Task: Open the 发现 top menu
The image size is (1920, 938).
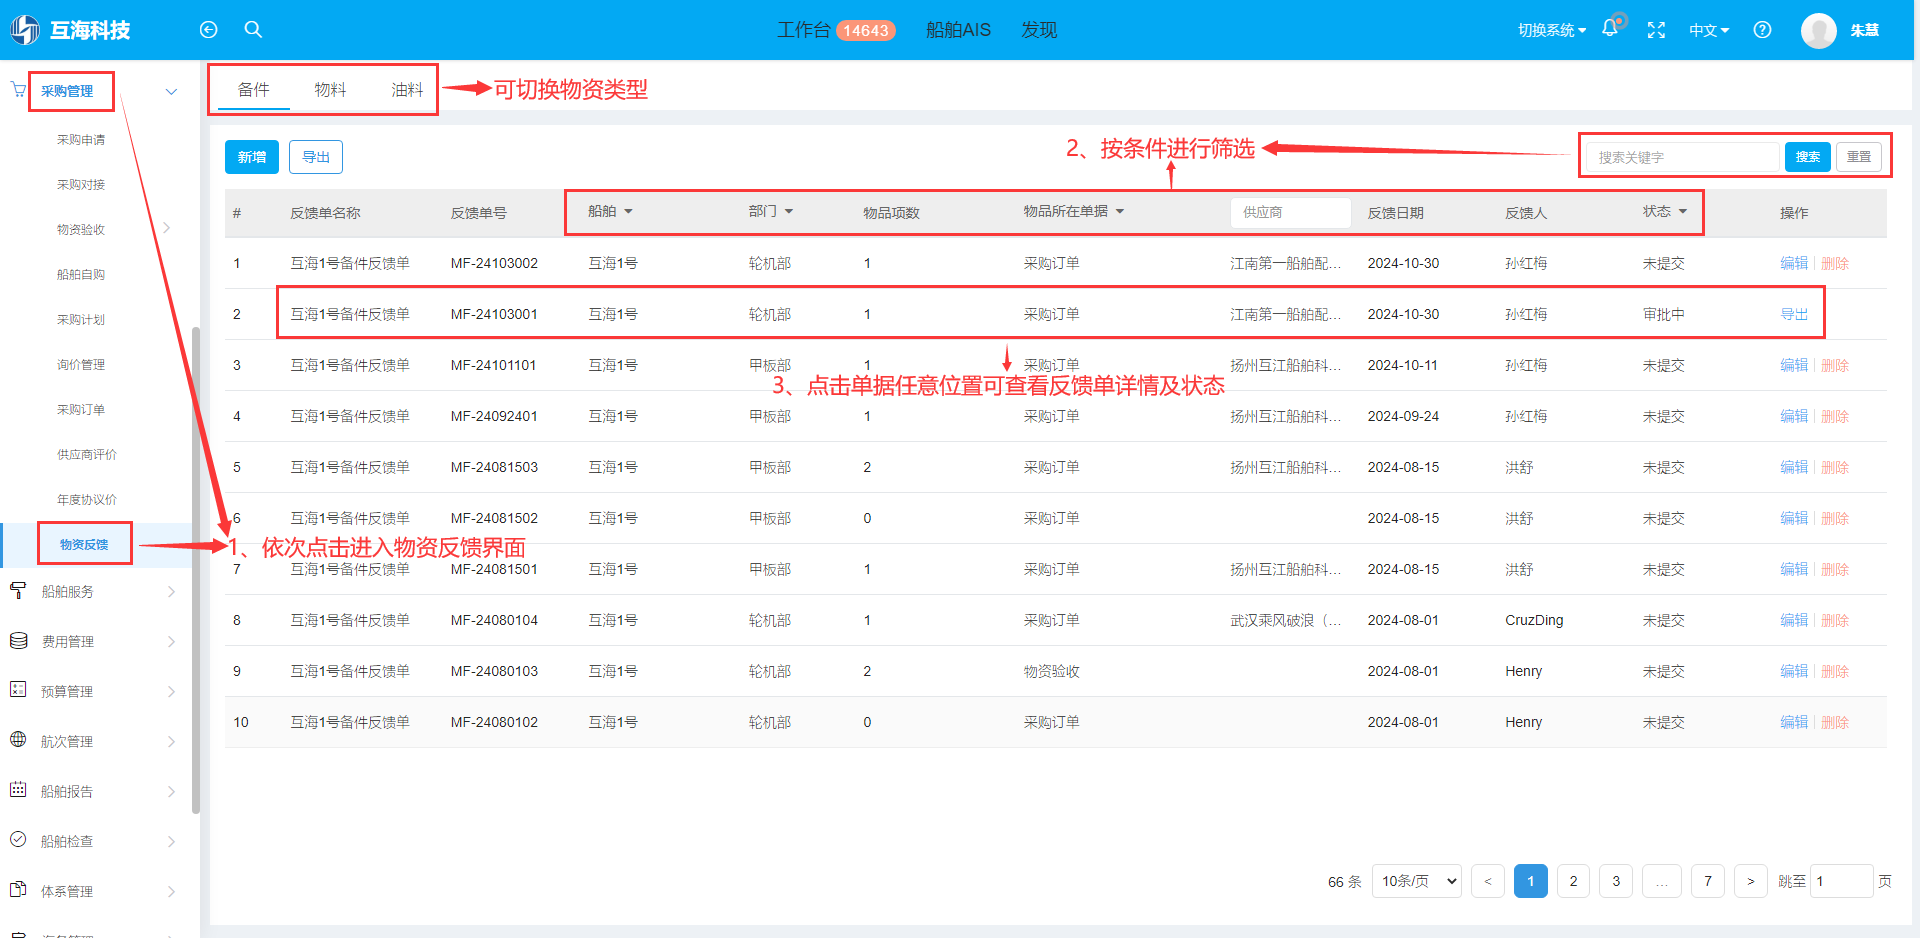Action: point(1039,30)
